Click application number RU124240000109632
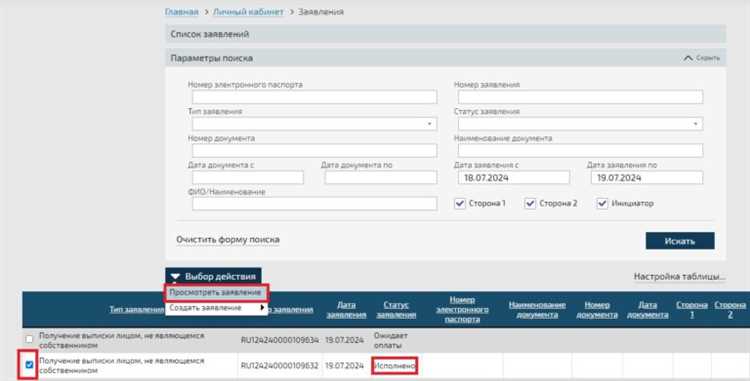 click(280, 366)
